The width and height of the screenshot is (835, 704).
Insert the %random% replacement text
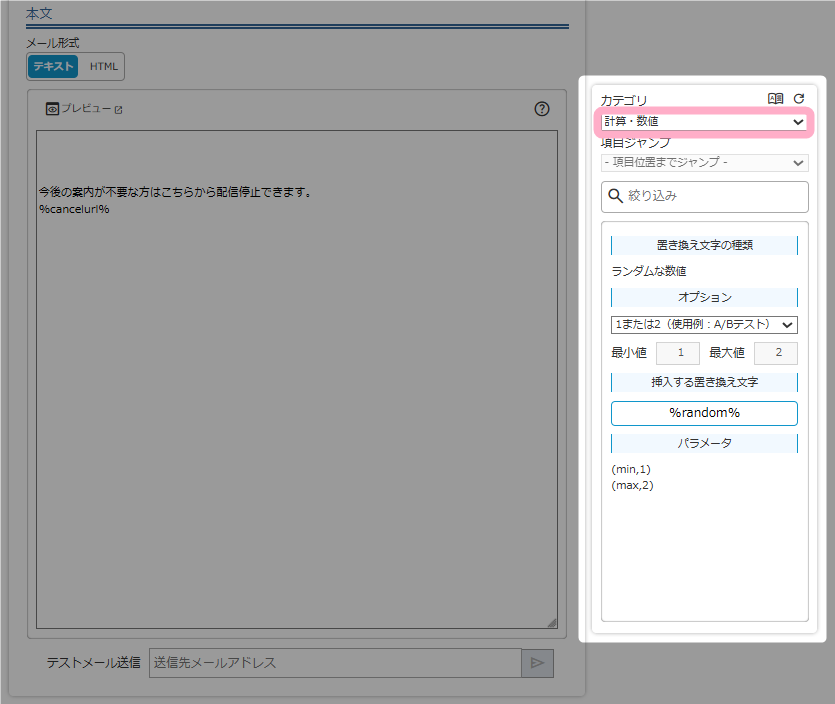[x=704, y=413]
